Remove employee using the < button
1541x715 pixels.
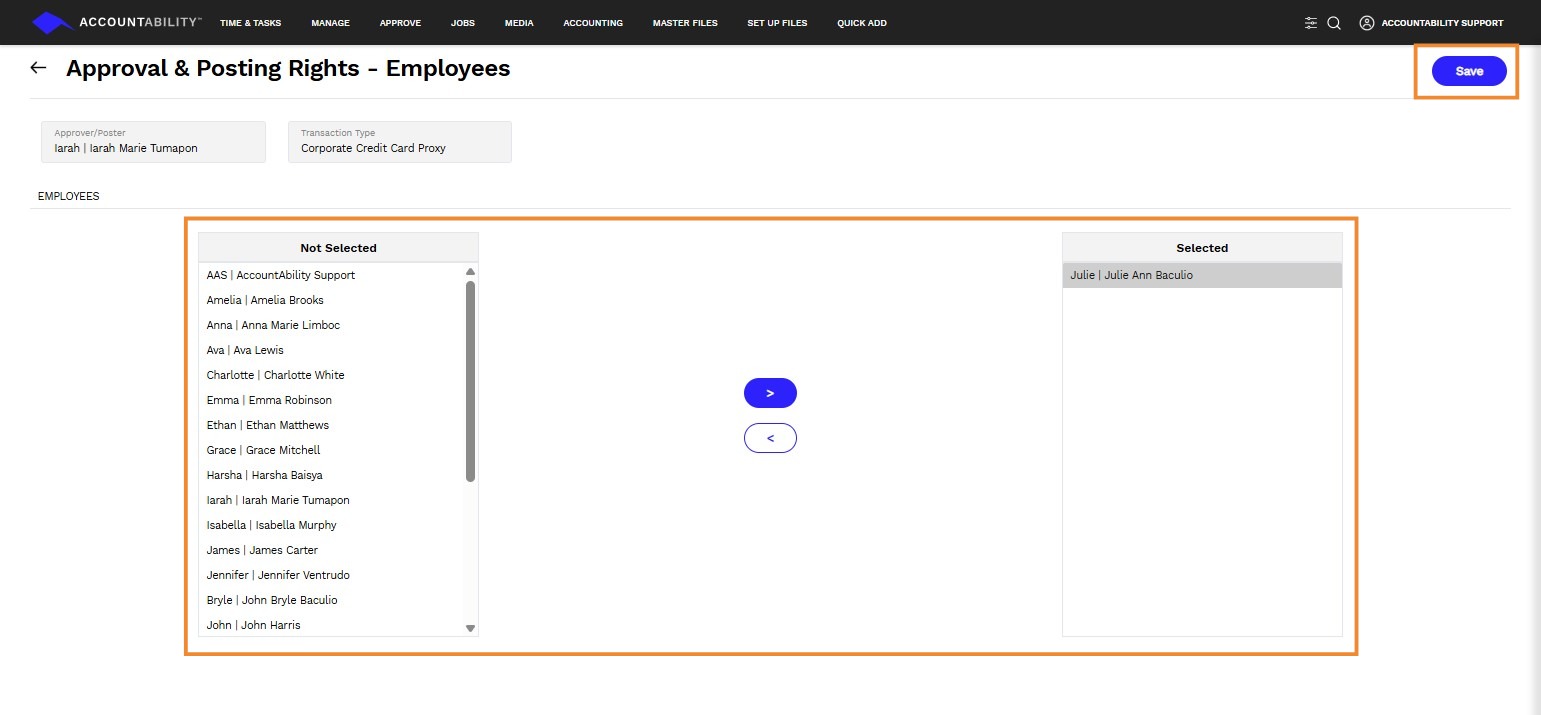point(770,438)
